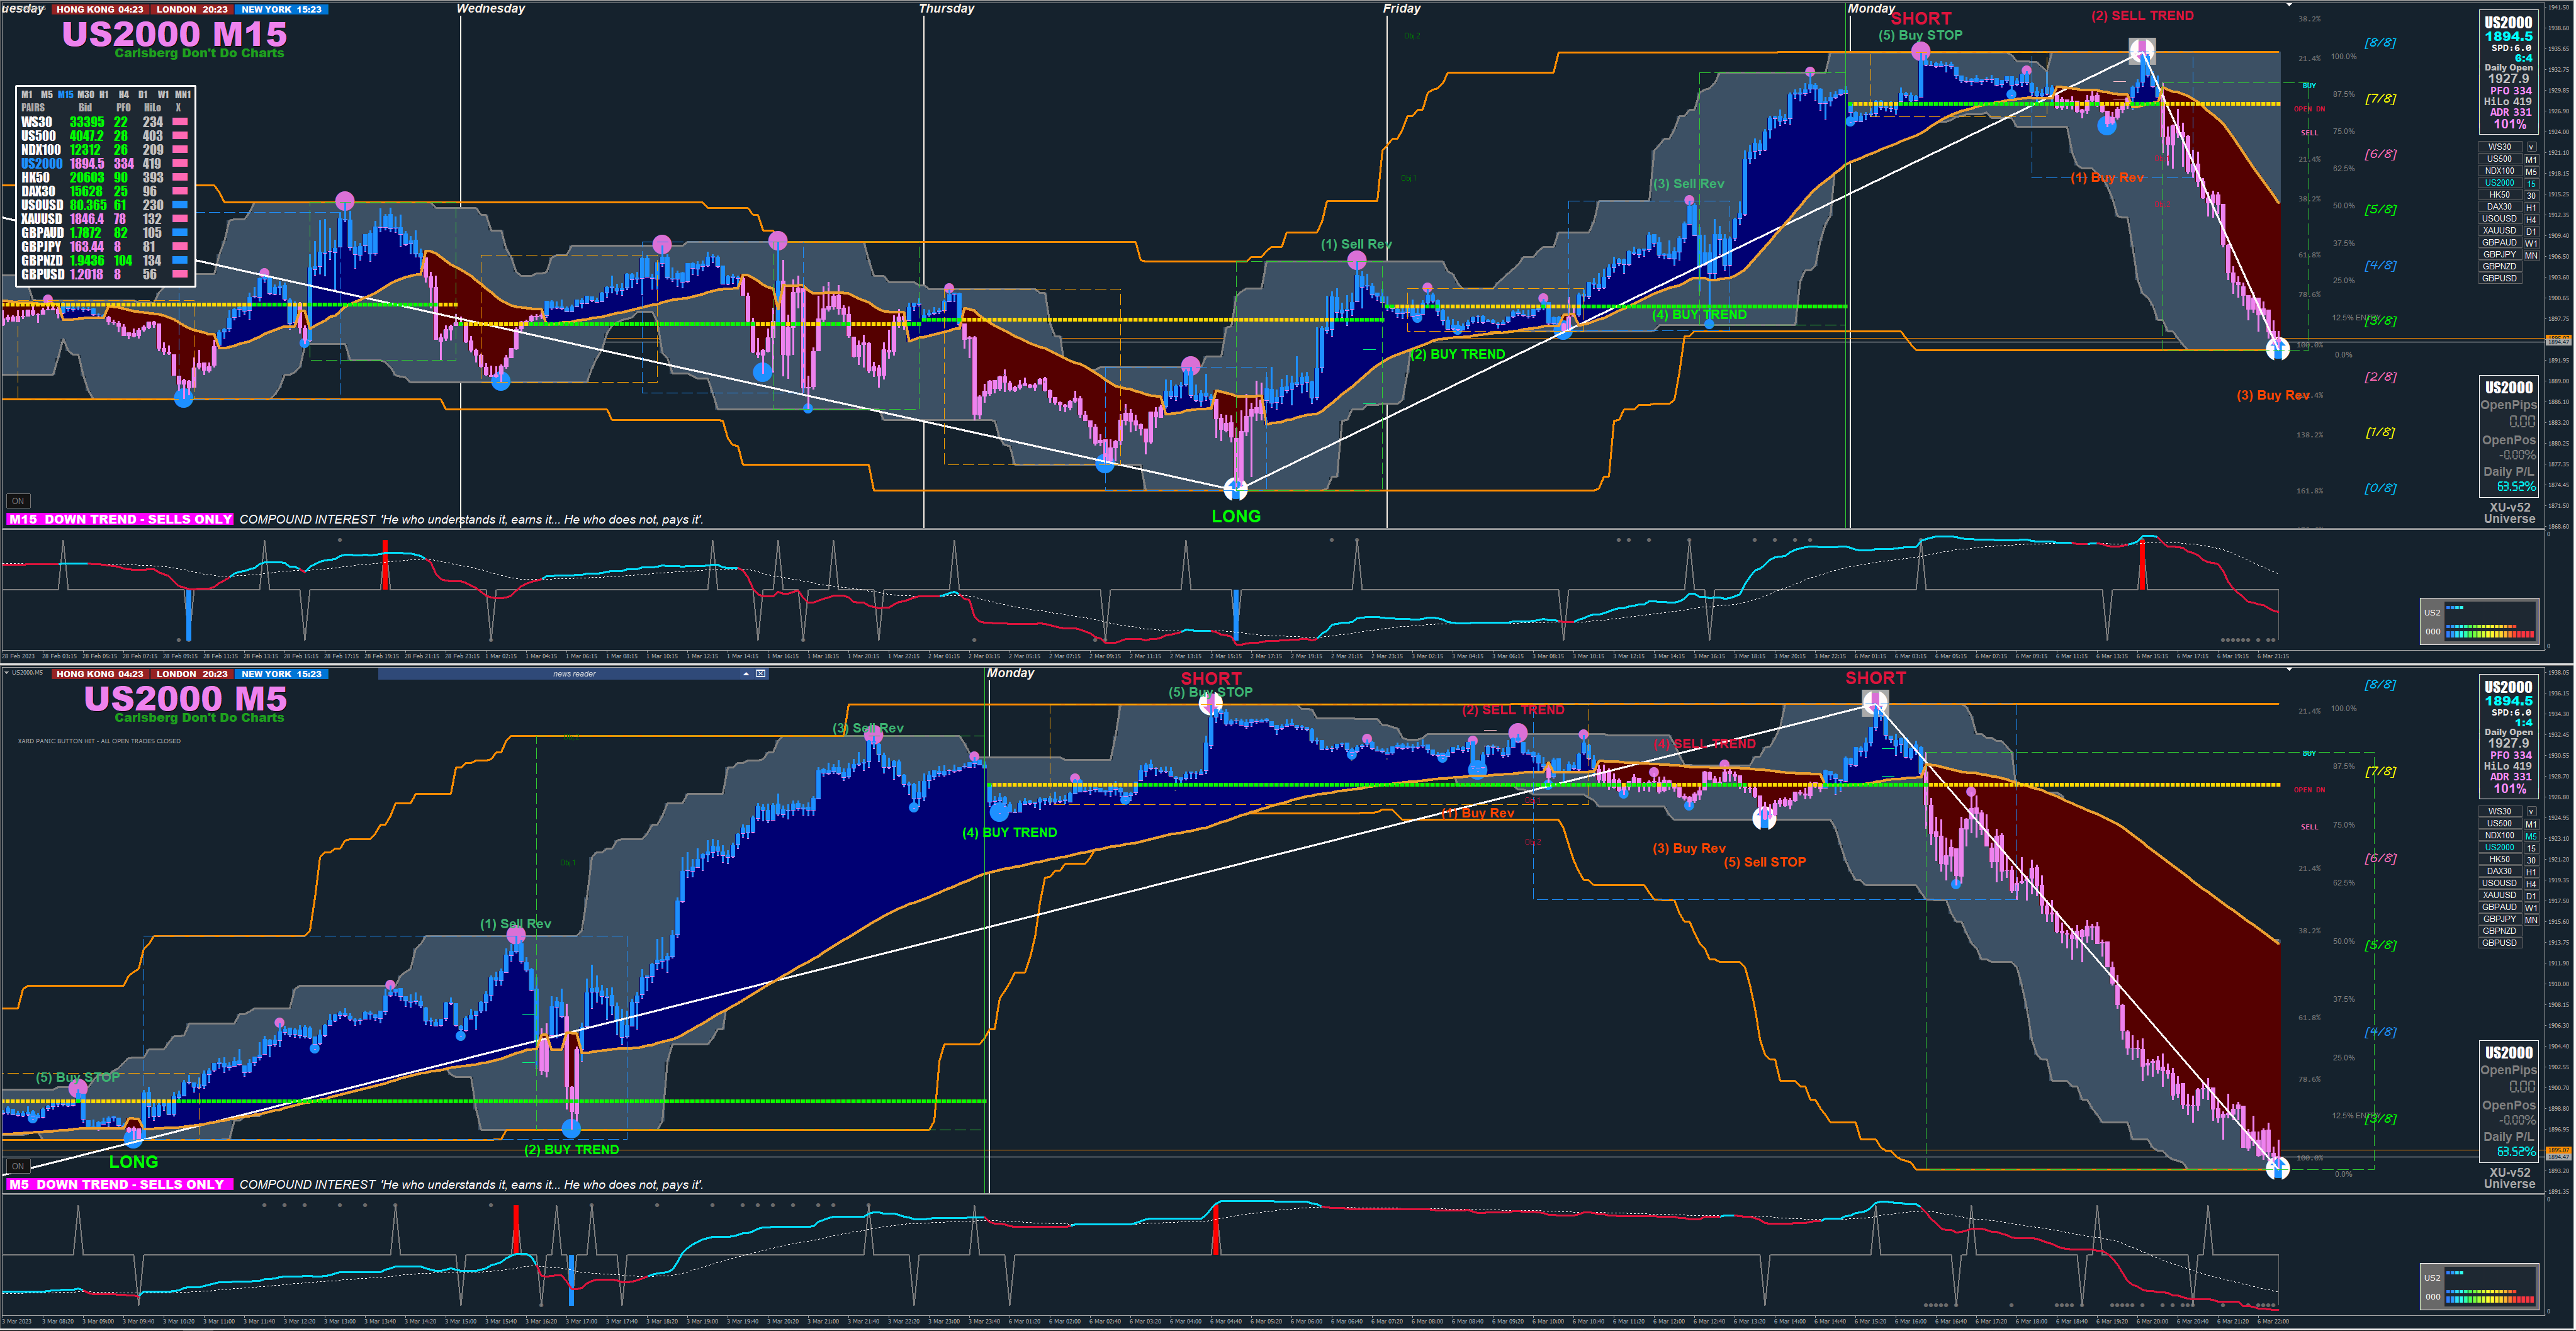Click the white LONG marker on M15 chart
Viewport: 2576px width, 1331px height.
pyautogui.click(x=1236, y=489)
